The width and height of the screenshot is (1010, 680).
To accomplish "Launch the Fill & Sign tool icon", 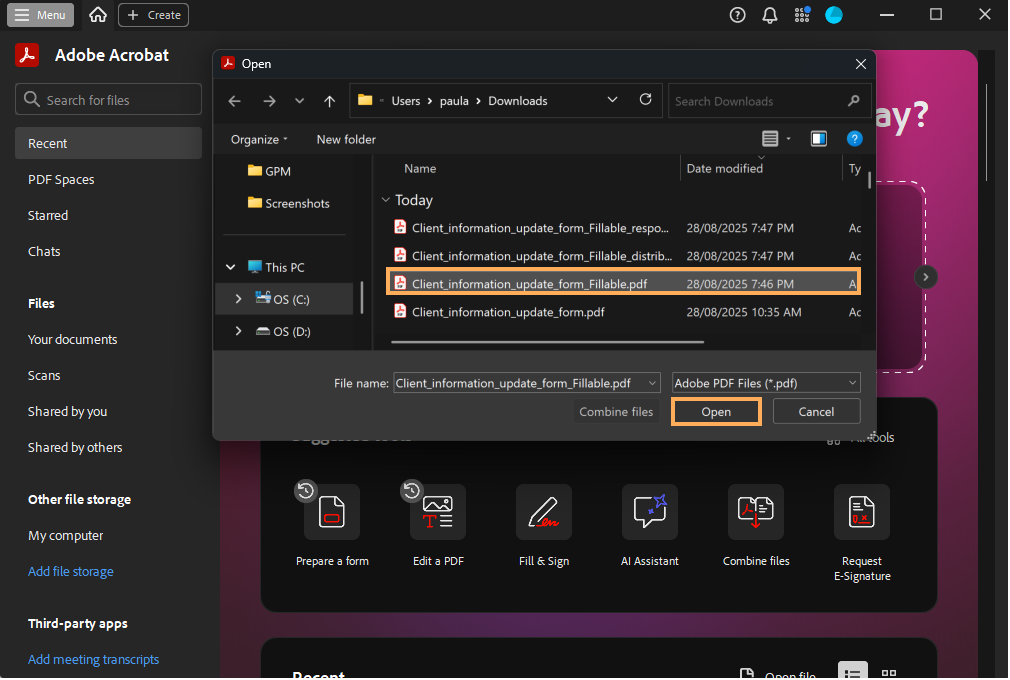I will click(544, 512).
